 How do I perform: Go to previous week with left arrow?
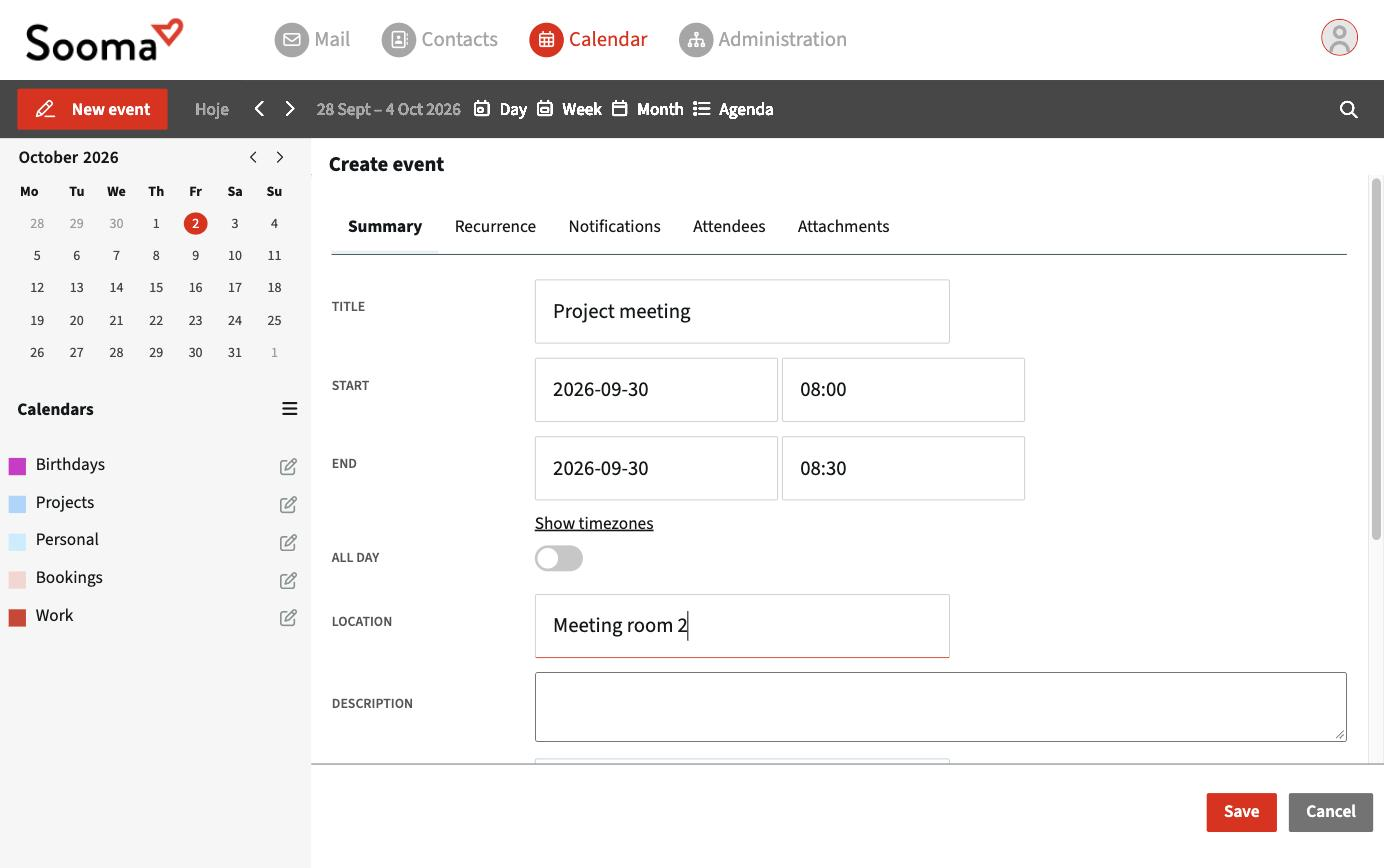pos(259,109)
